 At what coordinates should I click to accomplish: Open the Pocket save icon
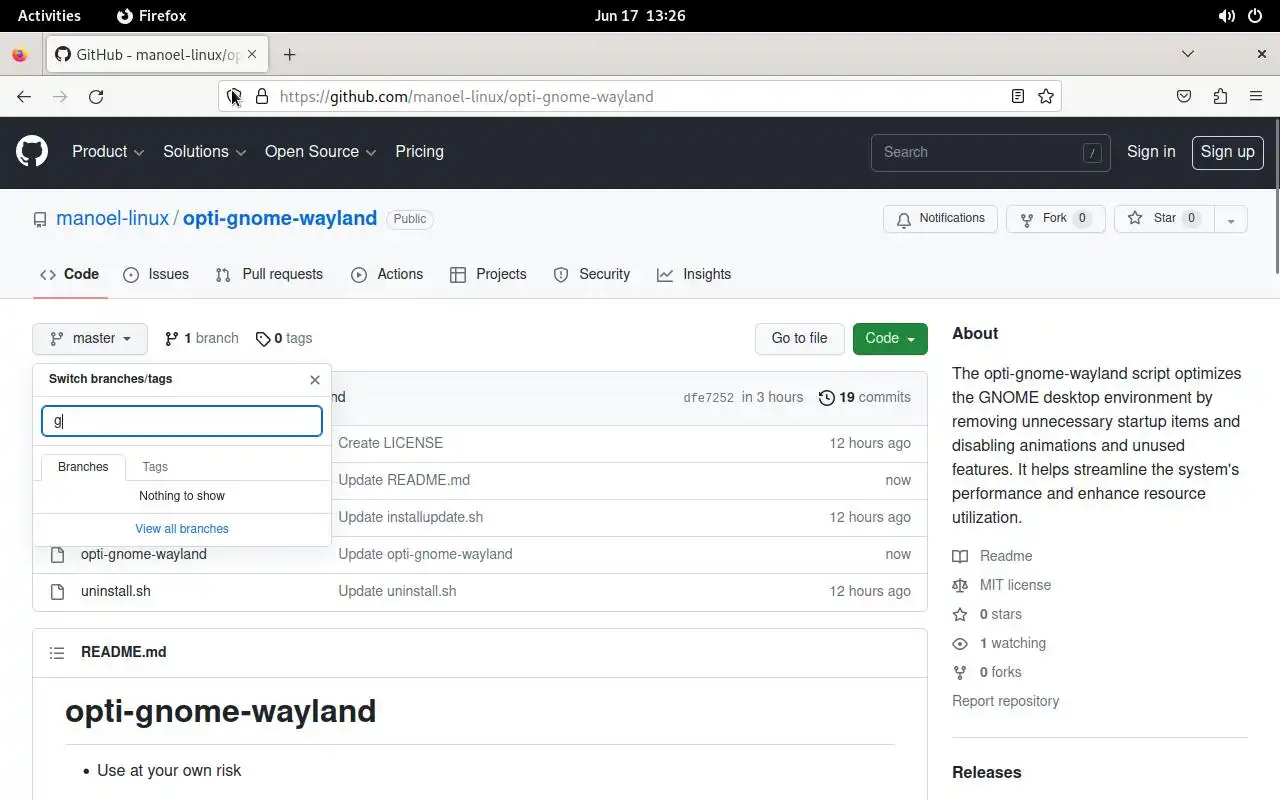point(1184,96)
